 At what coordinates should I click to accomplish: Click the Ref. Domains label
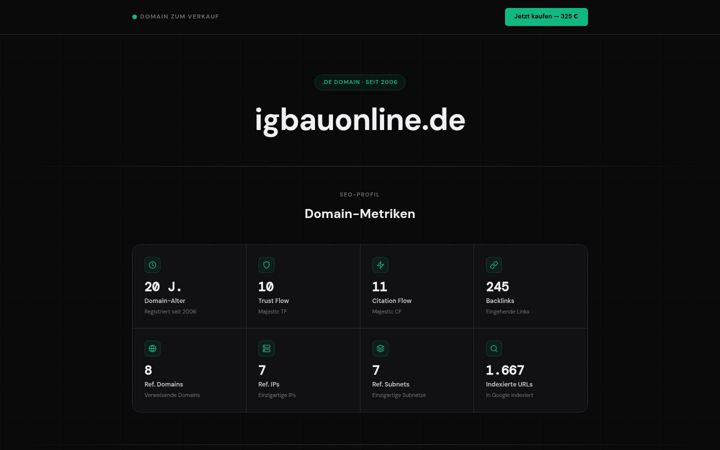click(x=163, y=384)
